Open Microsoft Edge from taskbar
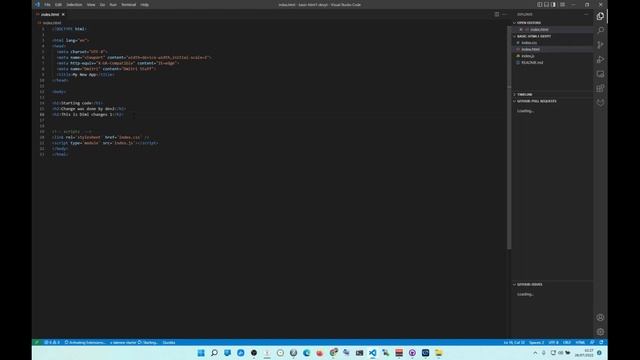640x360 pixels. tap(307, 353)
